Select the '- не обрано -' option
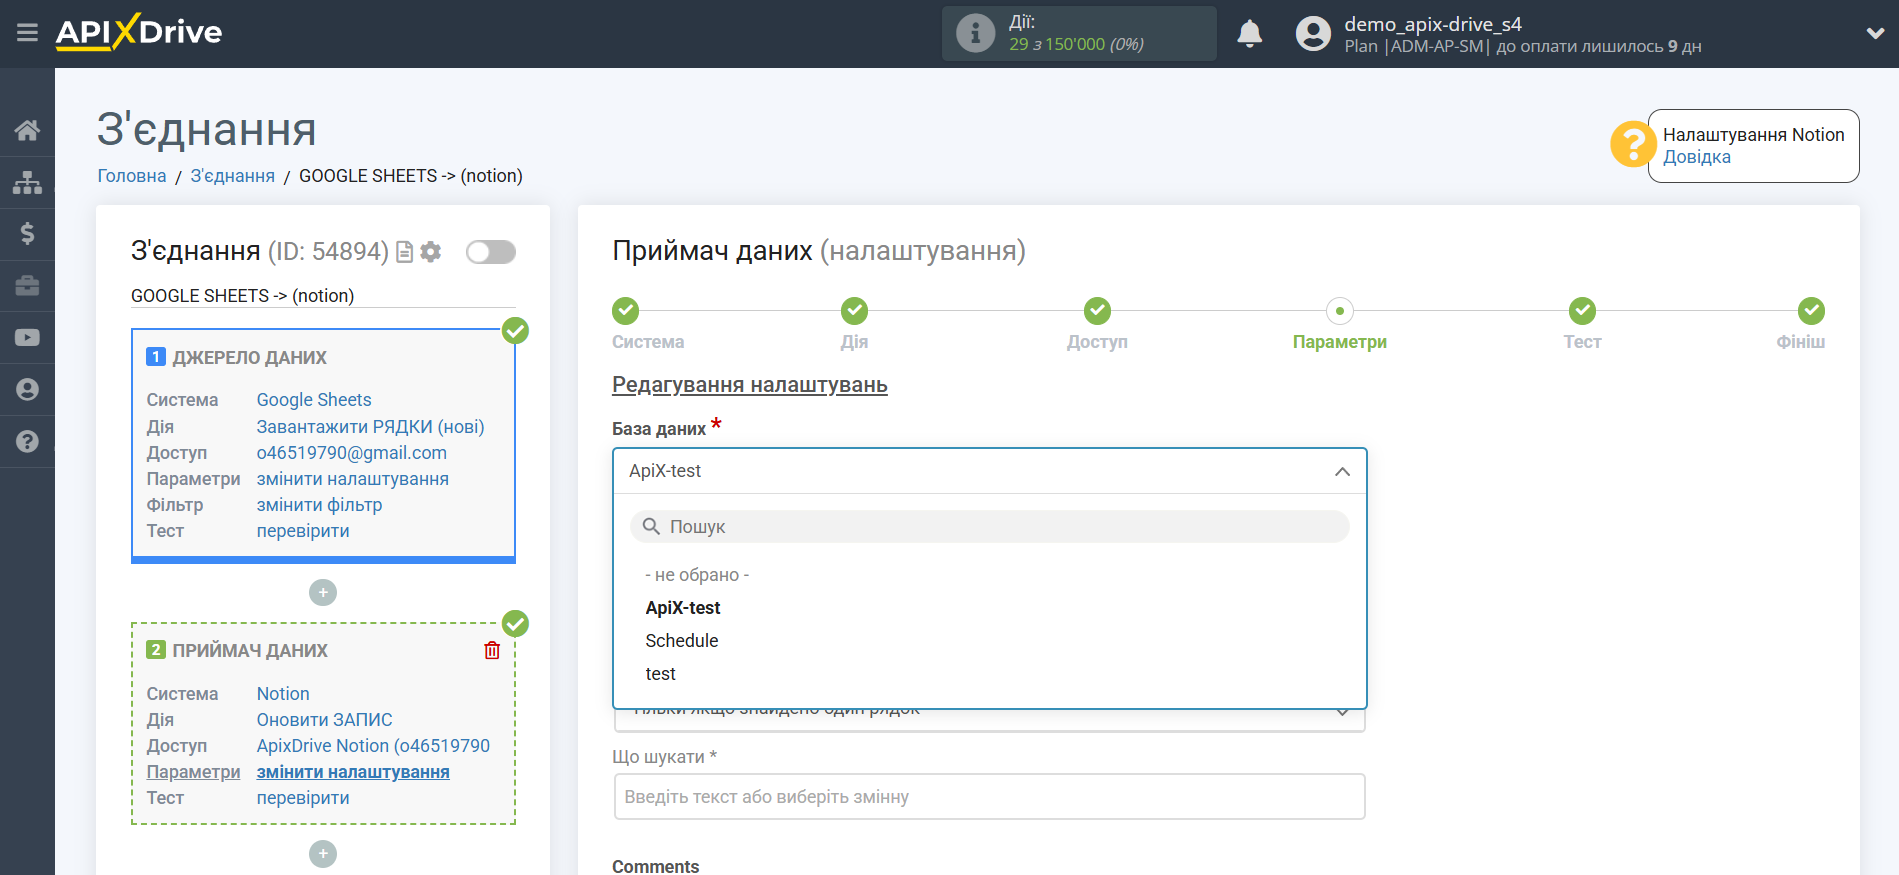Viewport: 1899px width, 875px height. 697,575
